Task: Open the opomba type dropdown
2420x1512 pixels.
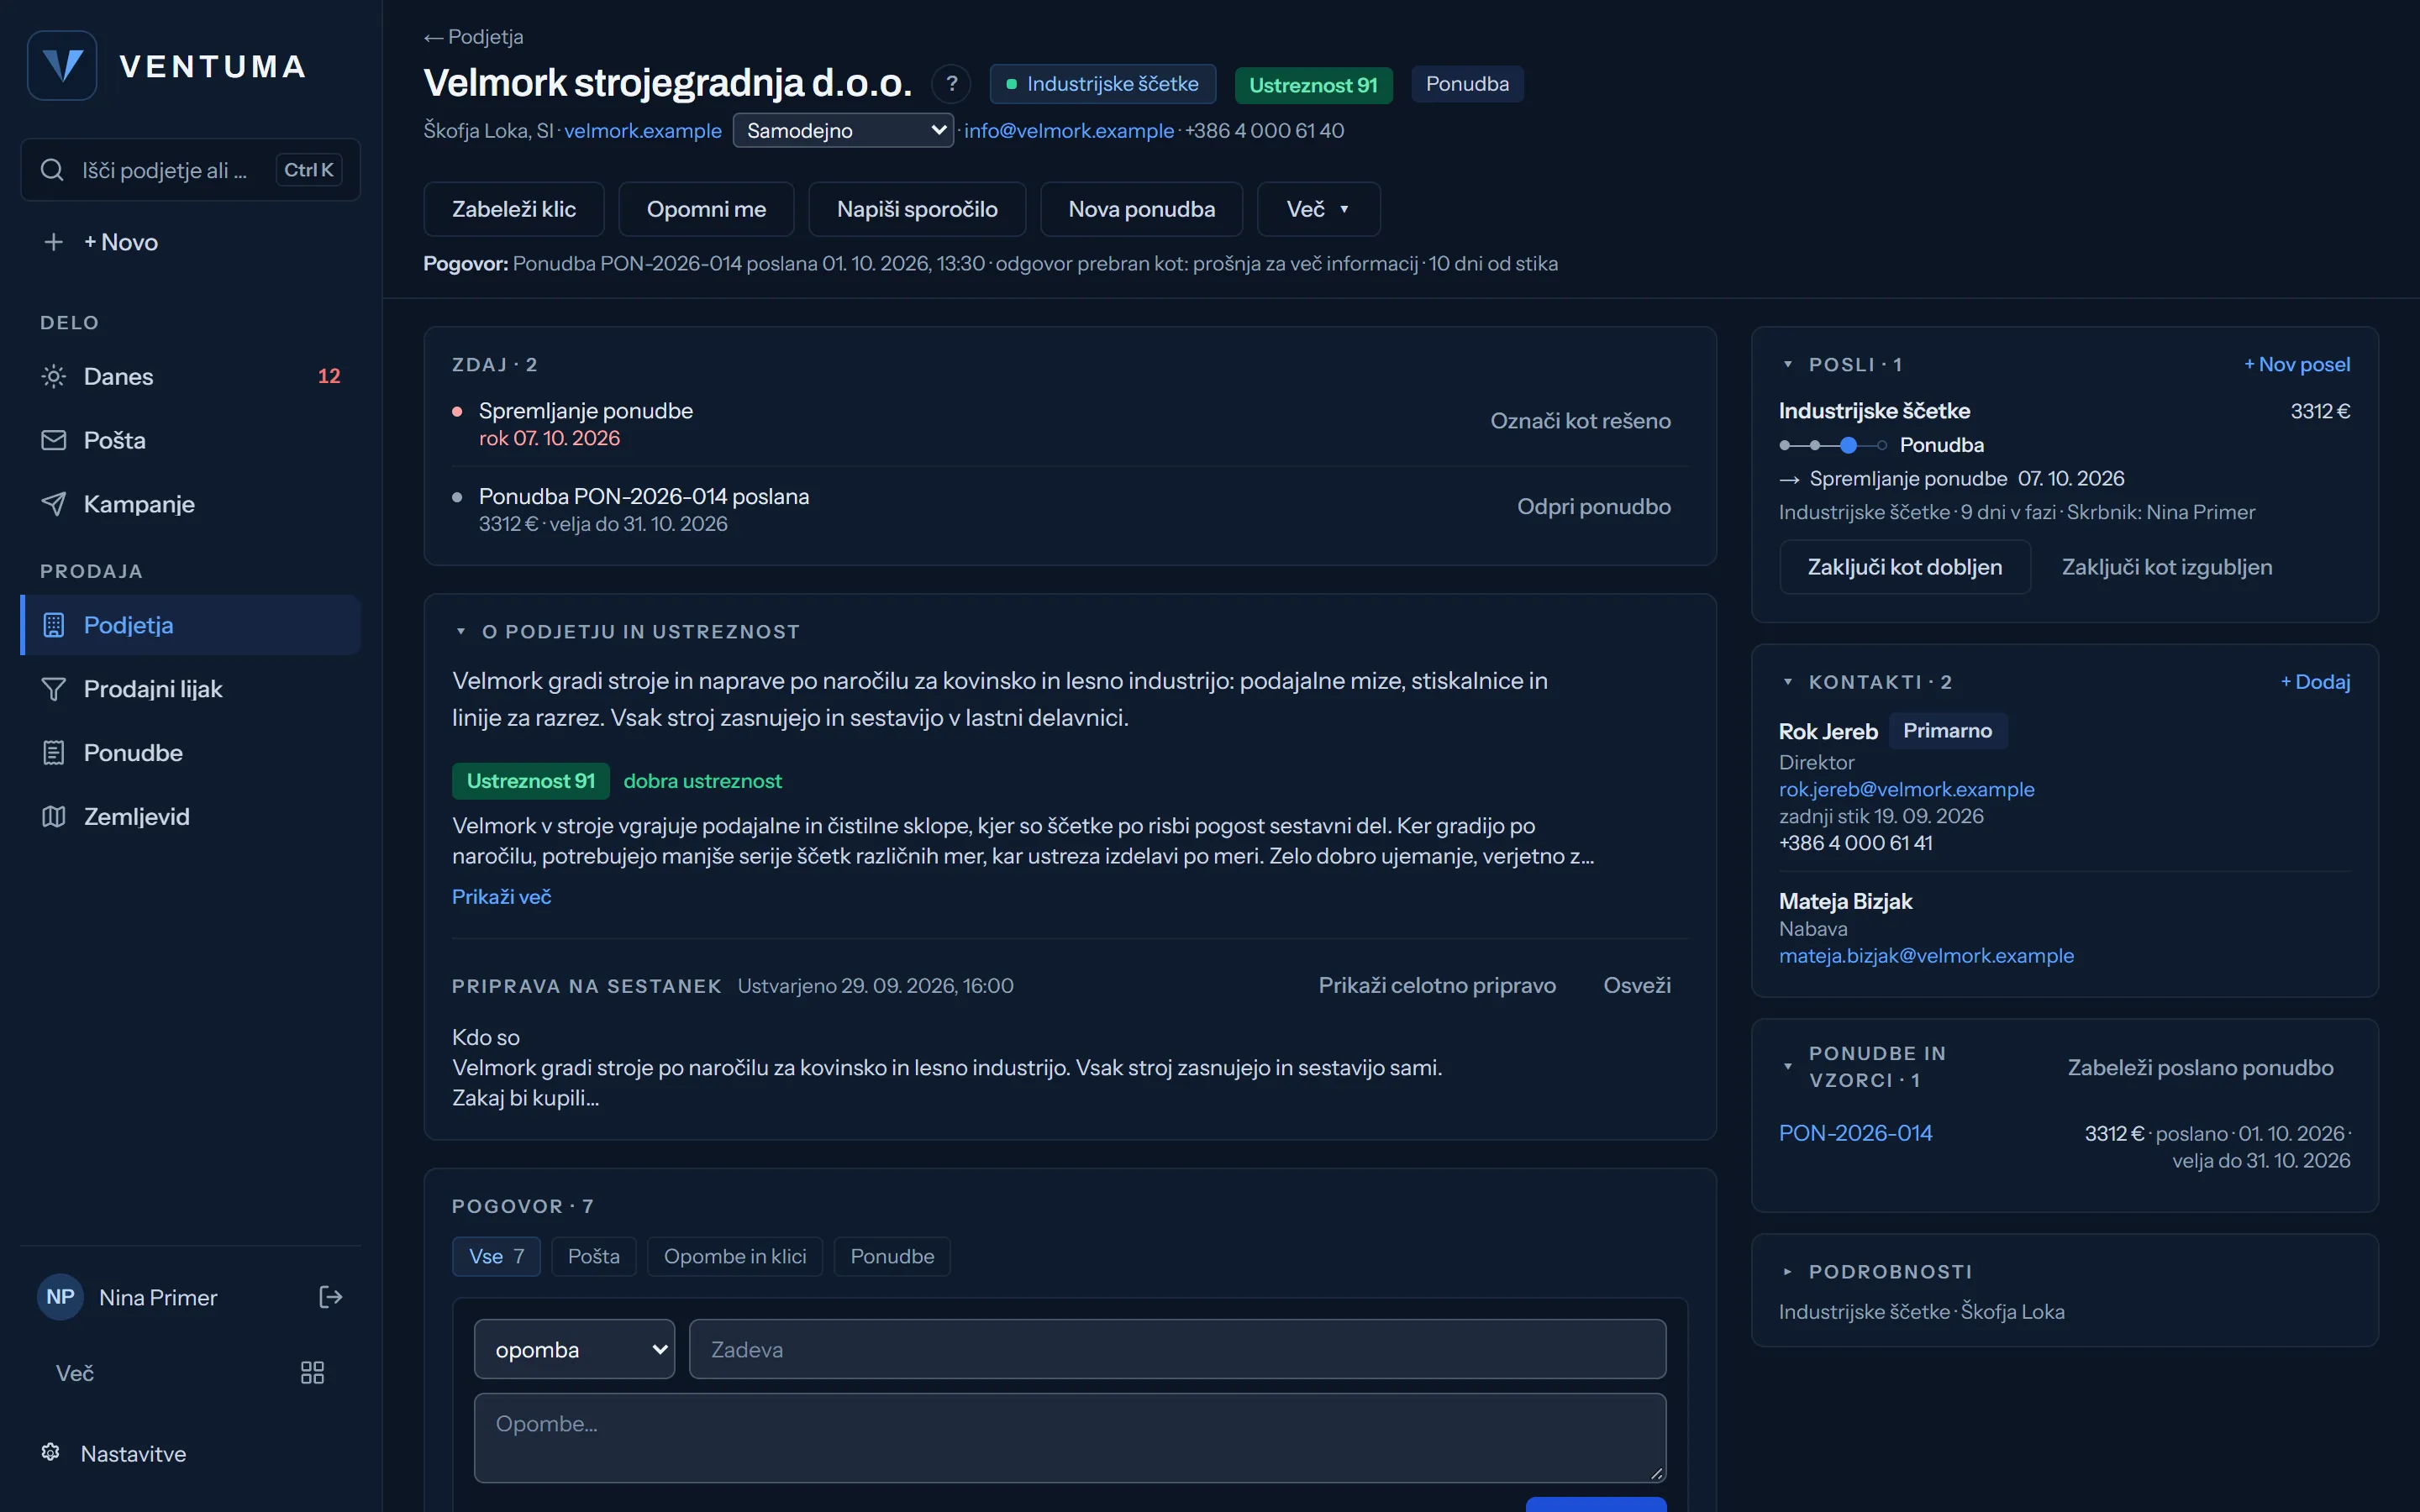Action: pos(574,1349)
